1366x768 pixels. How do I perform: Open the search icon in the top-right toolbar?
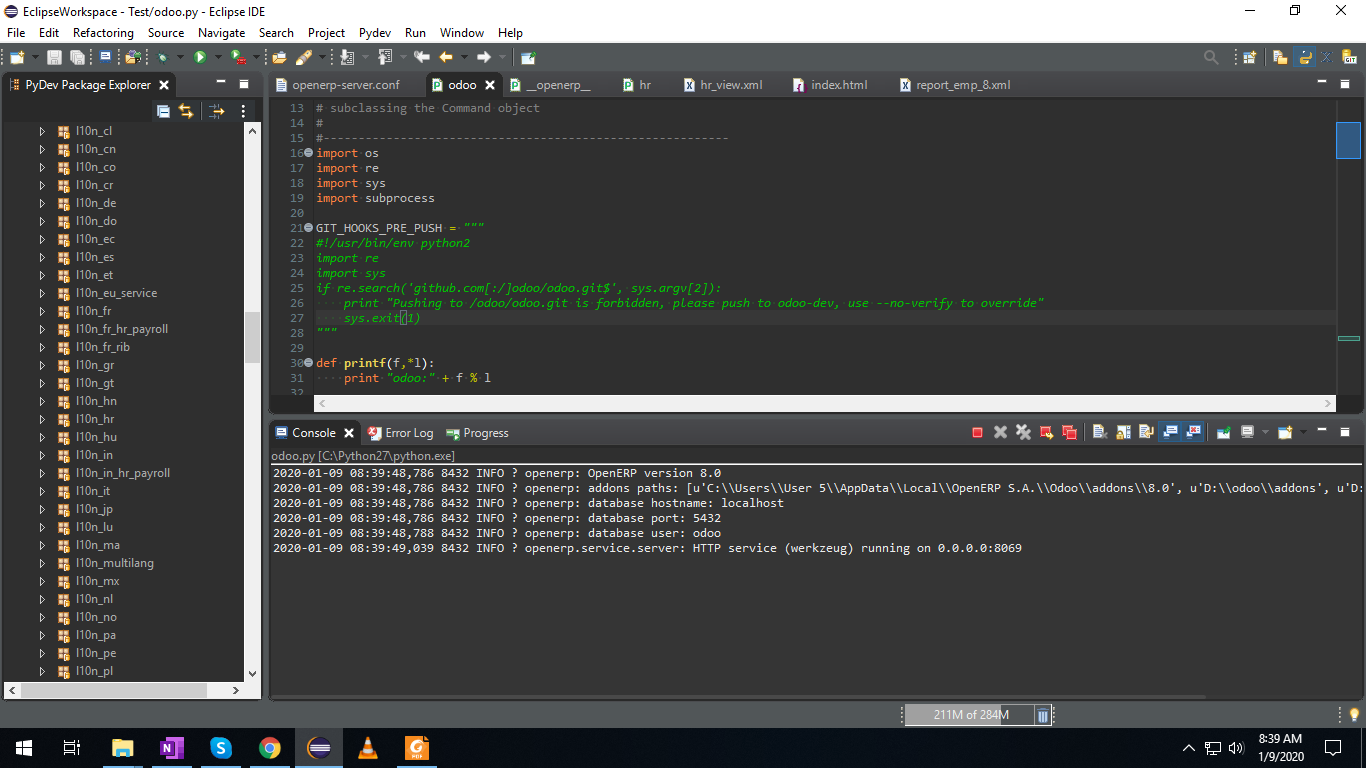coord(1210,57)
